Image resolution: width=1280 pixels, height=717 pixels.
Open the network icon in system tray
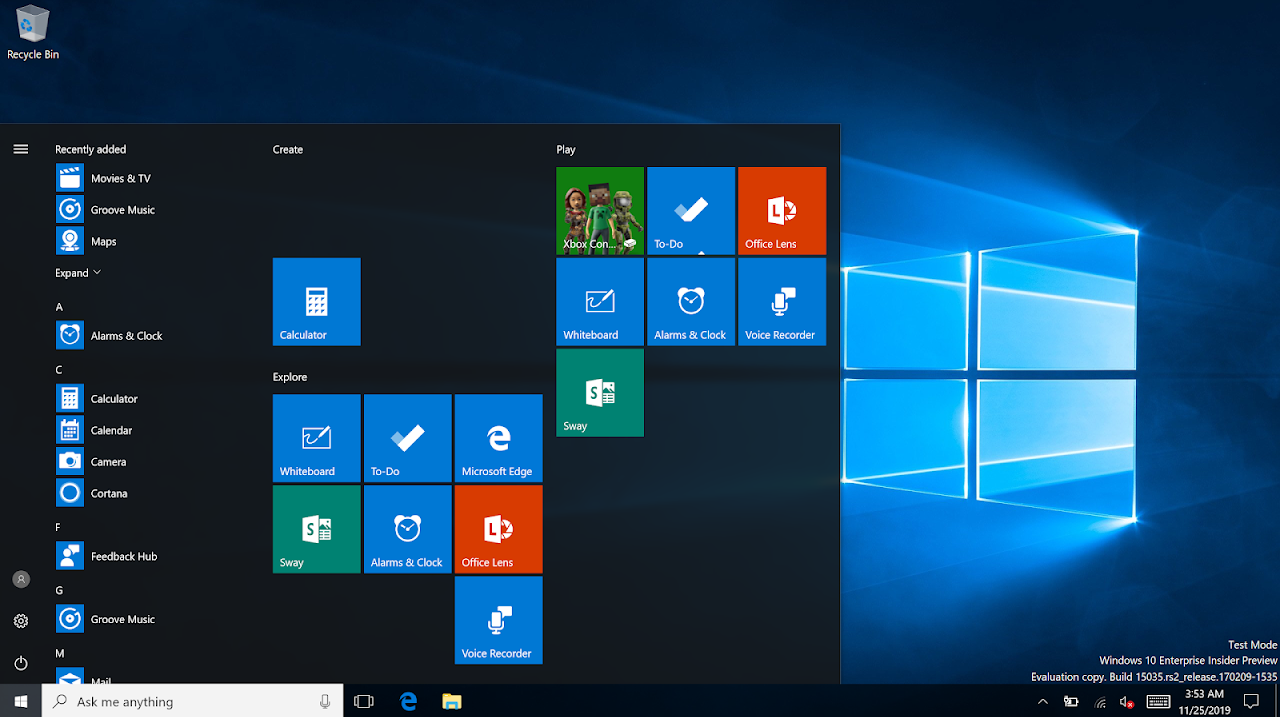pos(1100,702)
